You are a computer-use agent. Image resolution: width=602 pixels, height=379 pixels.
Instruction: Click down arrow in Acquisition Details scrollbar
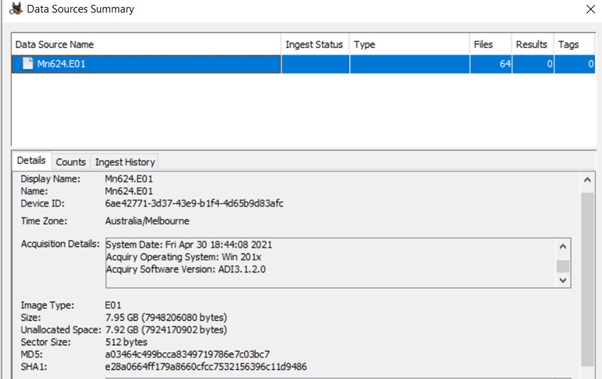click(x=563, y=280)
